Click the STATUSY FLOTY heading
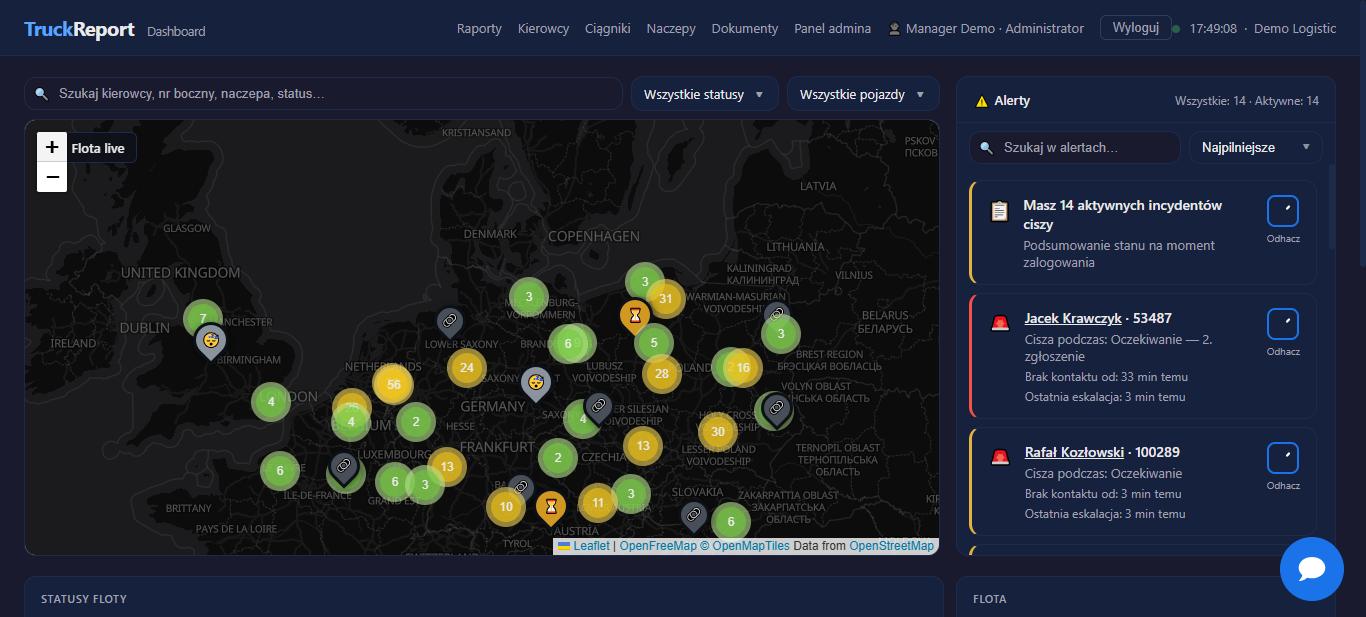Viewport: 1366px width, 617px height. pyautogui.click(x=84, y=599)
